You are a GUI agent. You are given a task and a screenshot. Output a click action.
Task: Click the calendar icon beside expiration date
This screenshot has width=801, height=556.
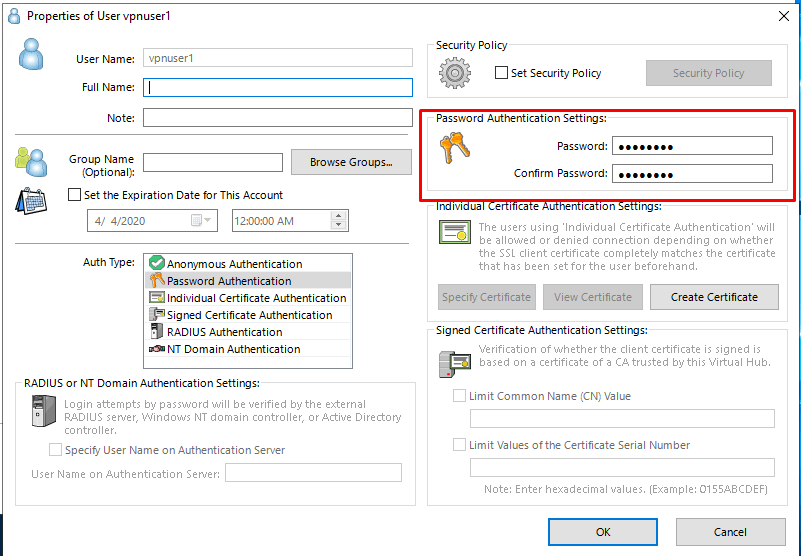(x=29, y=201)
